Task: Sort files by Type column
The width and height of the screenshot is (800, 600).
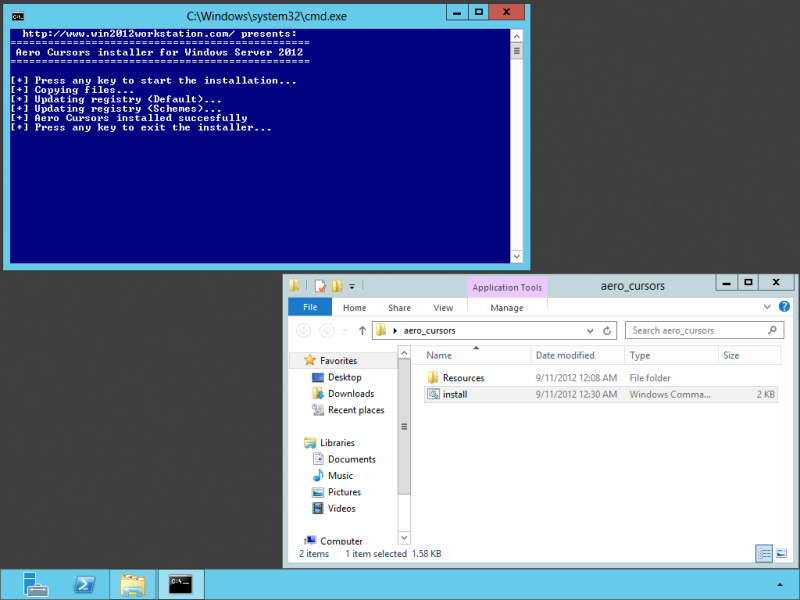Action: click(x=671, y=356)
